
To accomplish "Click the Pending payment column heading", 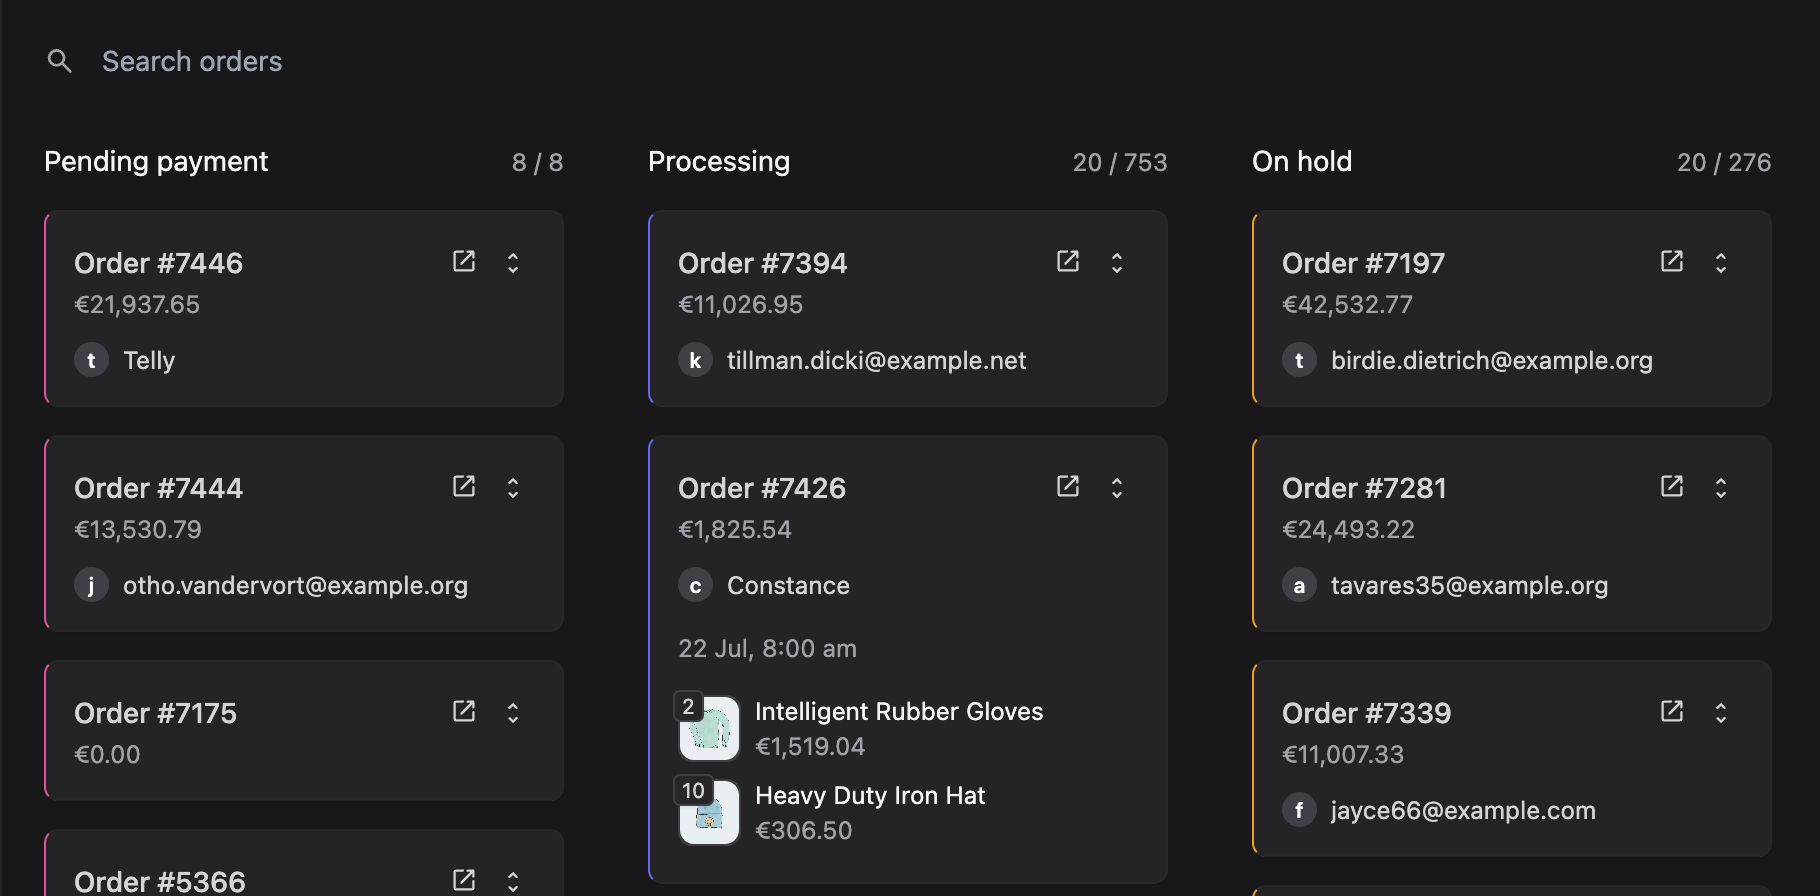I will [156, 162].
